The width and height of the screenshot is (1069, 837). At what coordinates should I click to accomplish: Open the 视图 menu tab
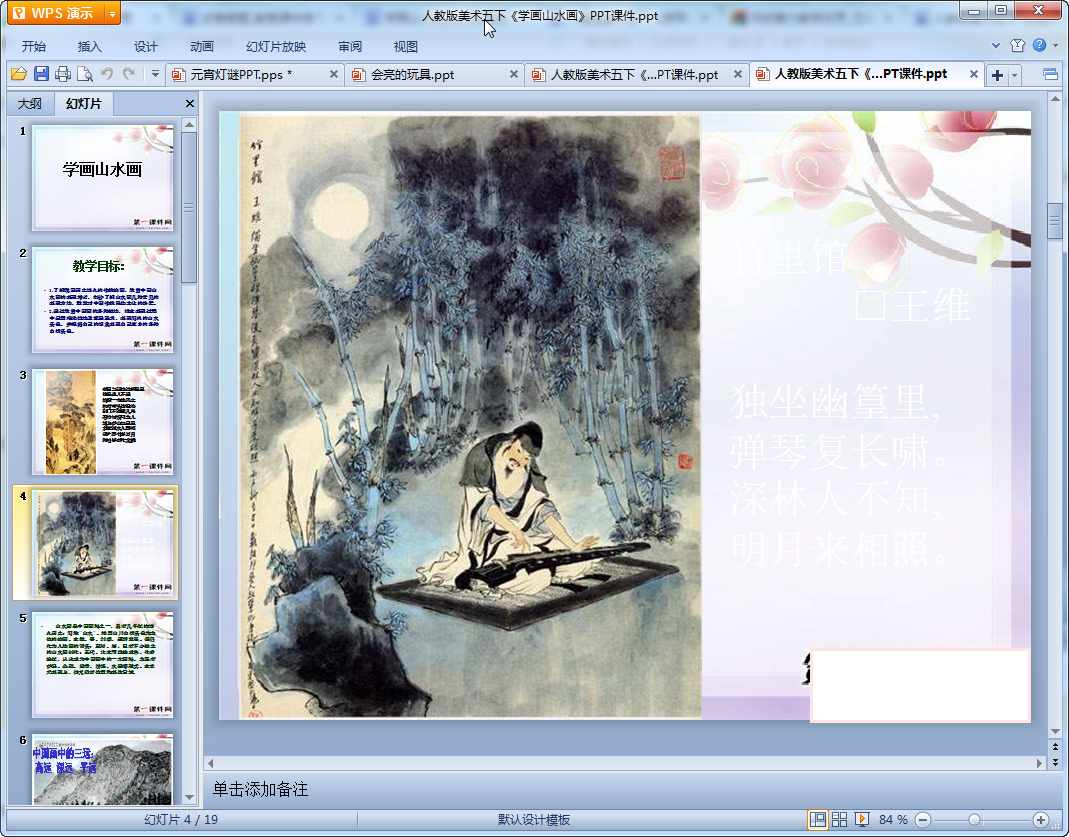coord(405,46)
